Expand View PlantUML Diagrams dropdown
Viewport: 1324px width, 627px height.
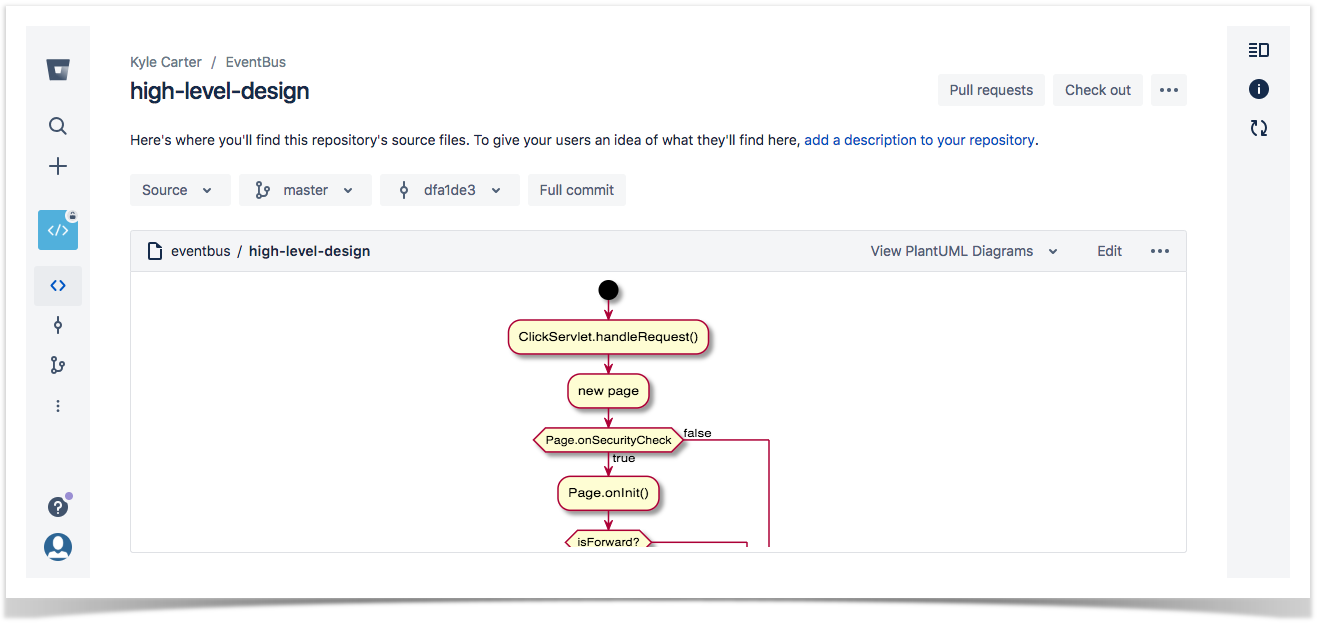coord(964,251)
